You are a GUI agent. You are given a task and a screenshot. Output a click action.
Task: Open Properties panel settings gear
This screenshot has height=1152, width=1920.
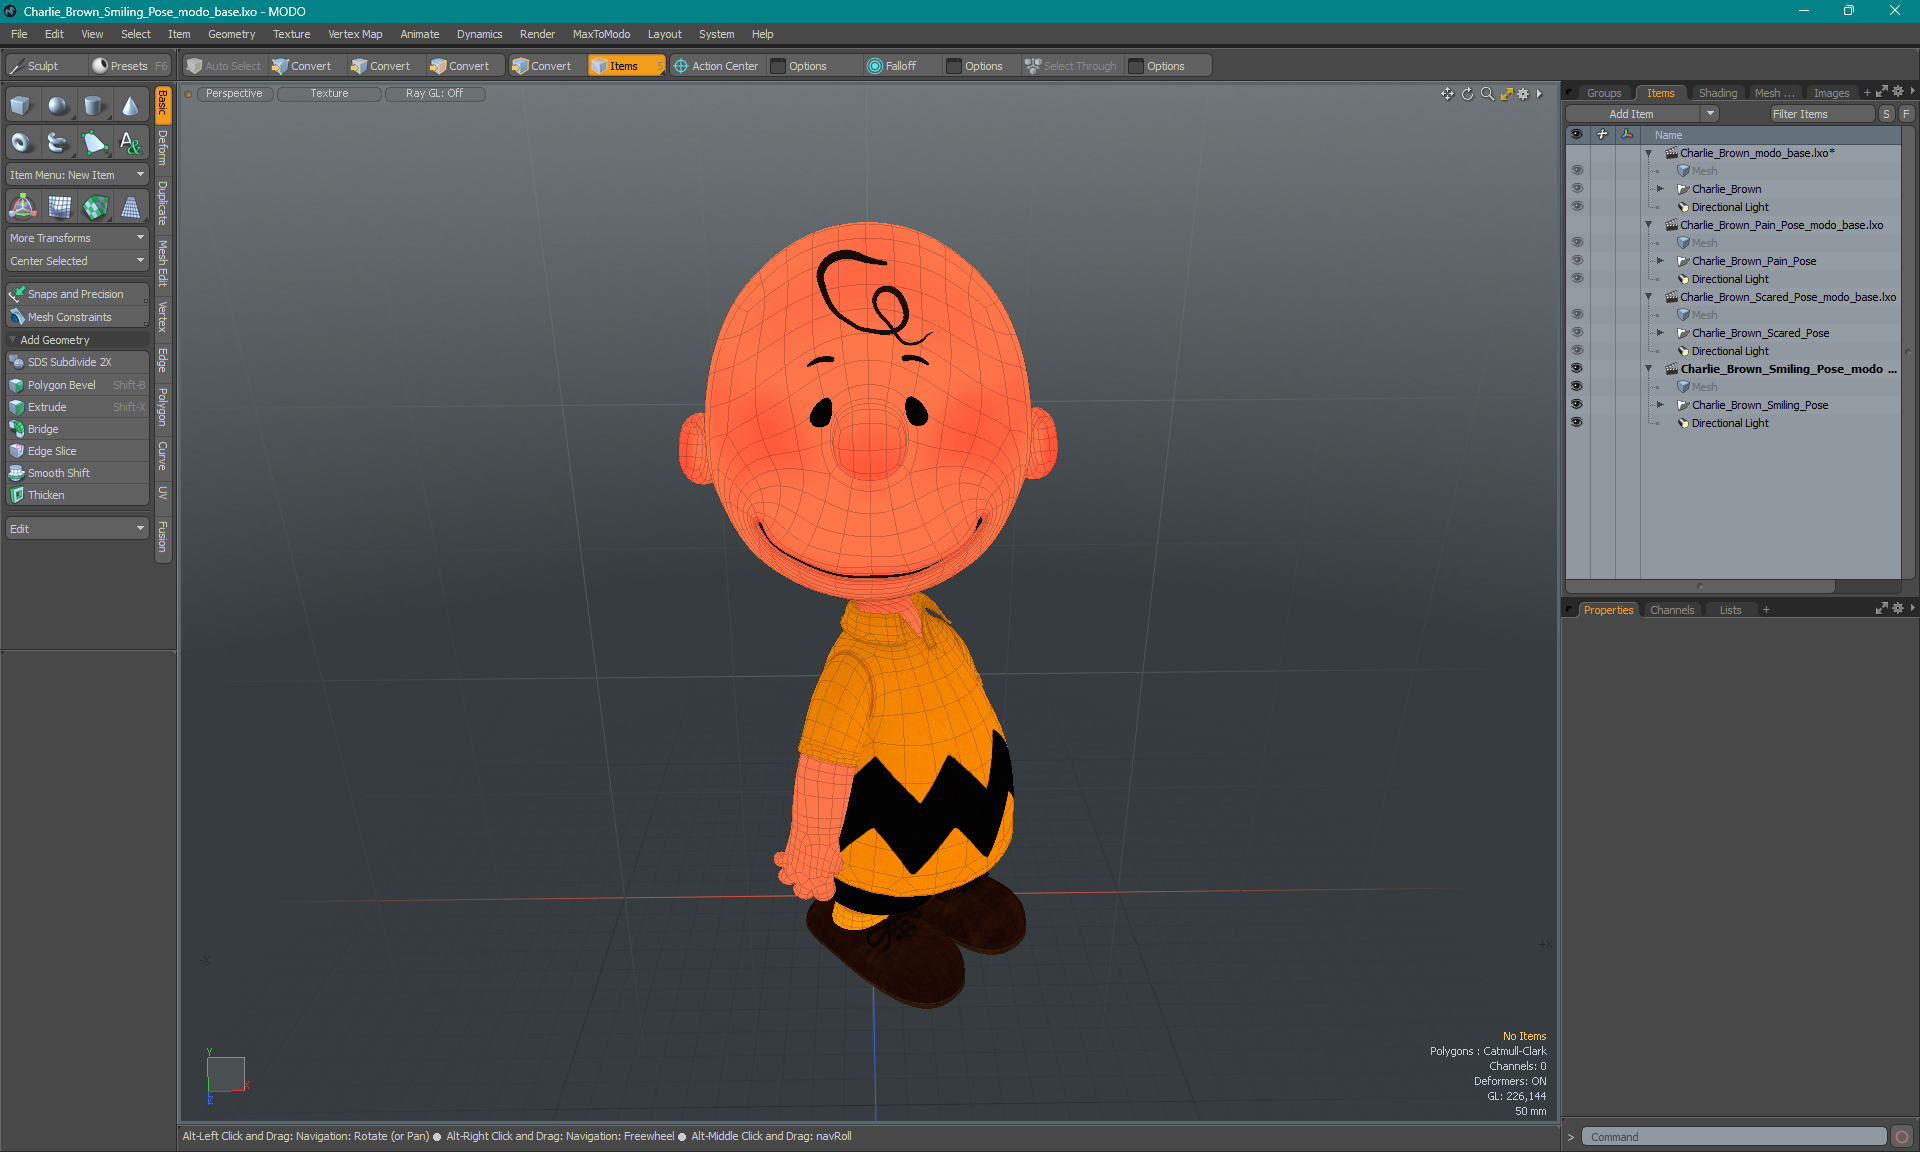(1898, 608)
